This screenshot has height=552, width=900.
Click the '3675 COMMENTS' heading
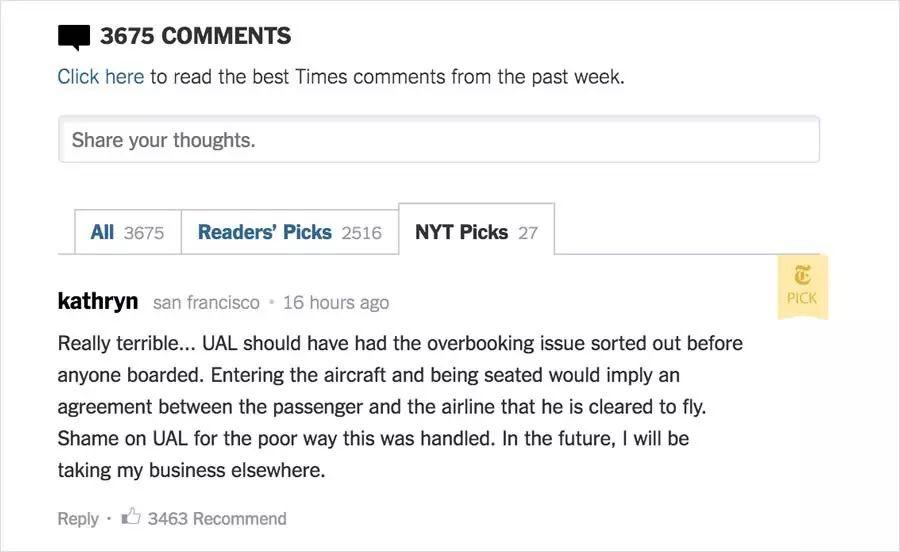tap(195, 37)
